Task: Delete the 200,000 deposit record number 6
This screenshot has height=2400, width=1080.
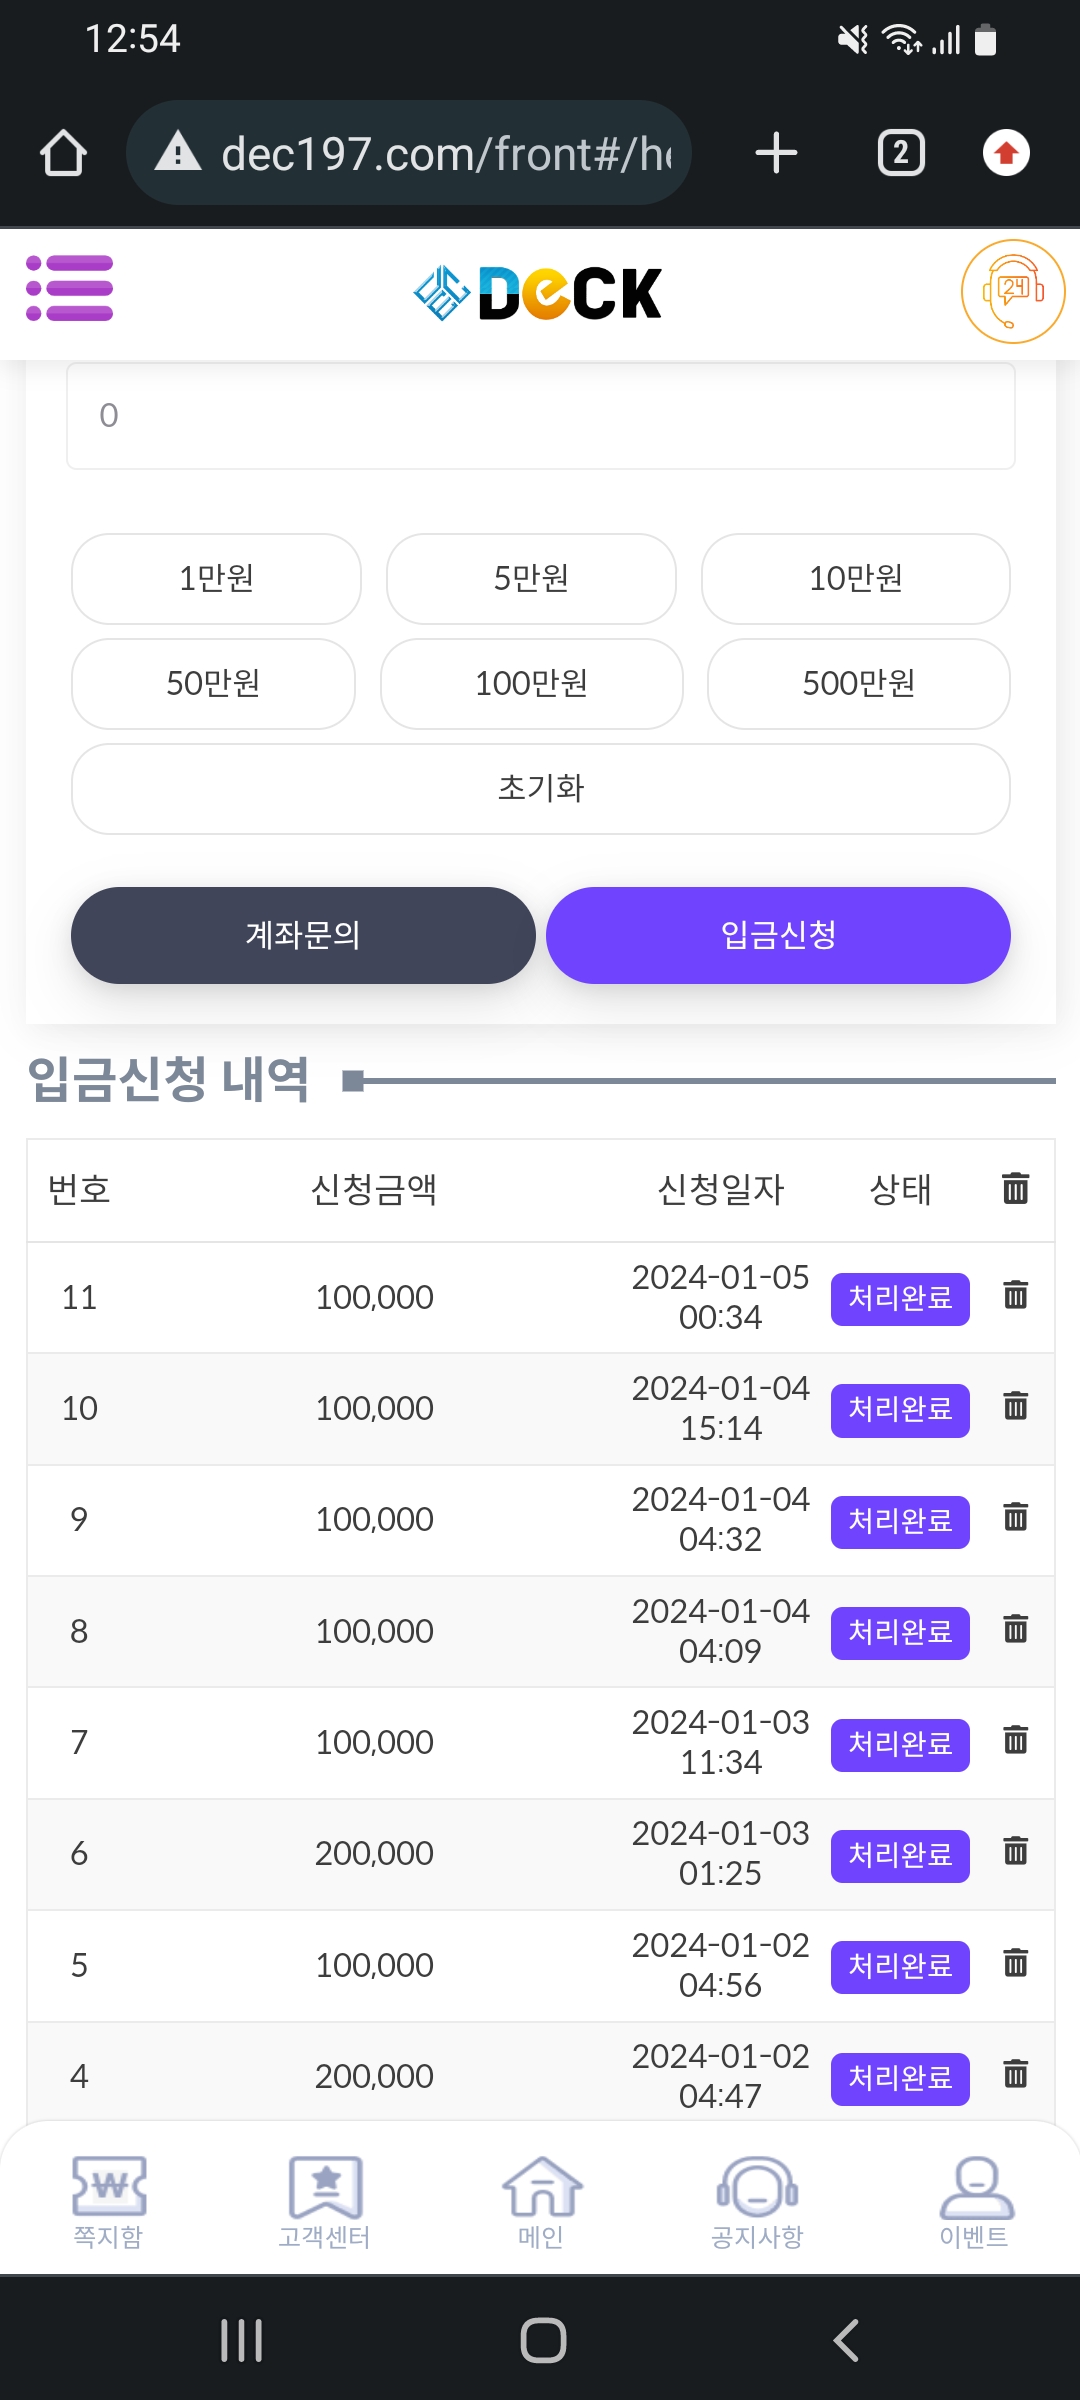Action: point(1015,1852)
